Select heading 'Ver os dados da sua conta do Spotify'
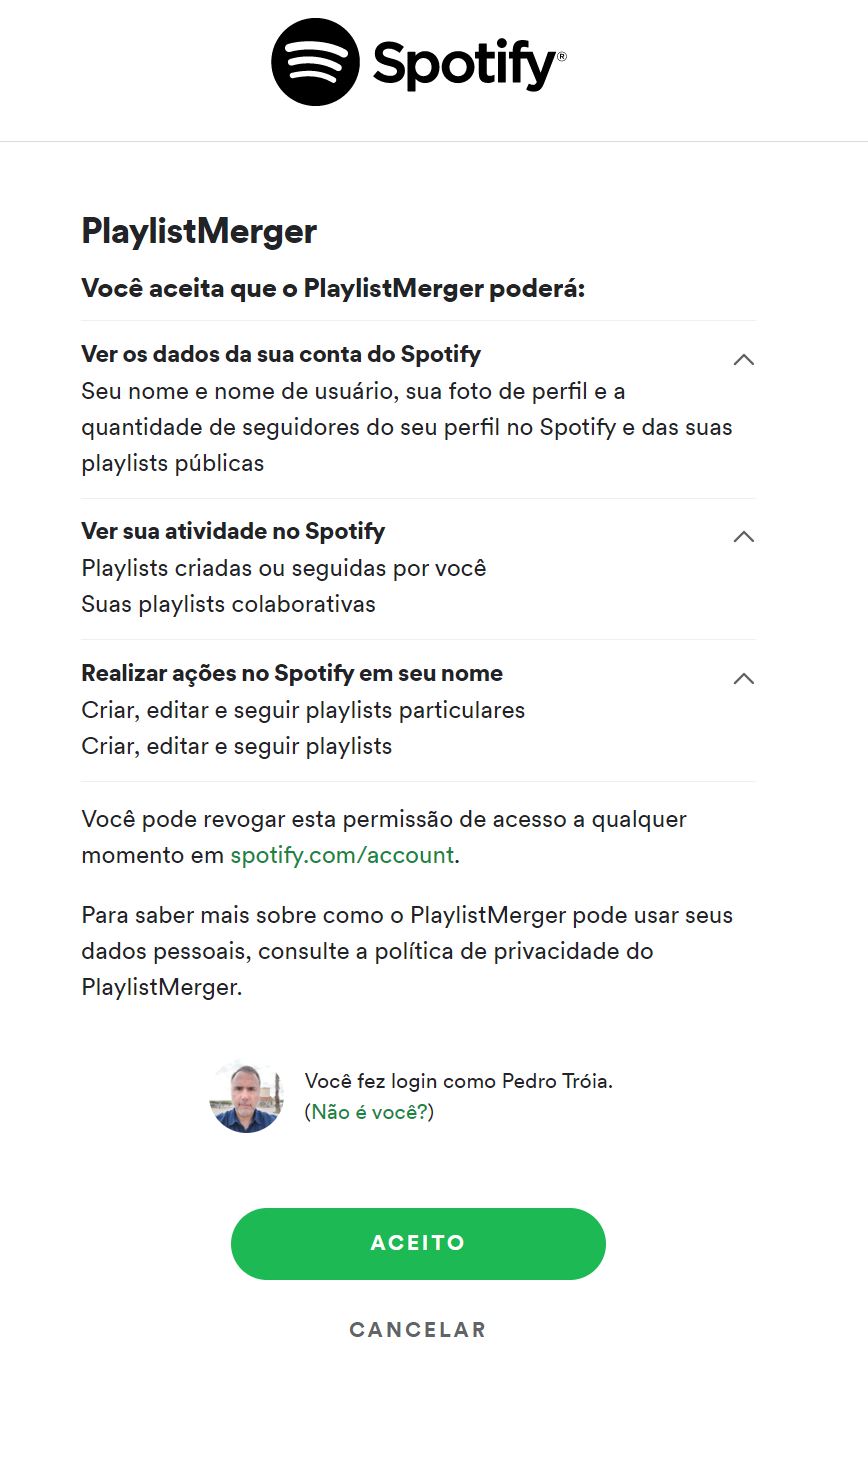The height and width of the screenshot is (1471, 868). (x=281, y=354)
